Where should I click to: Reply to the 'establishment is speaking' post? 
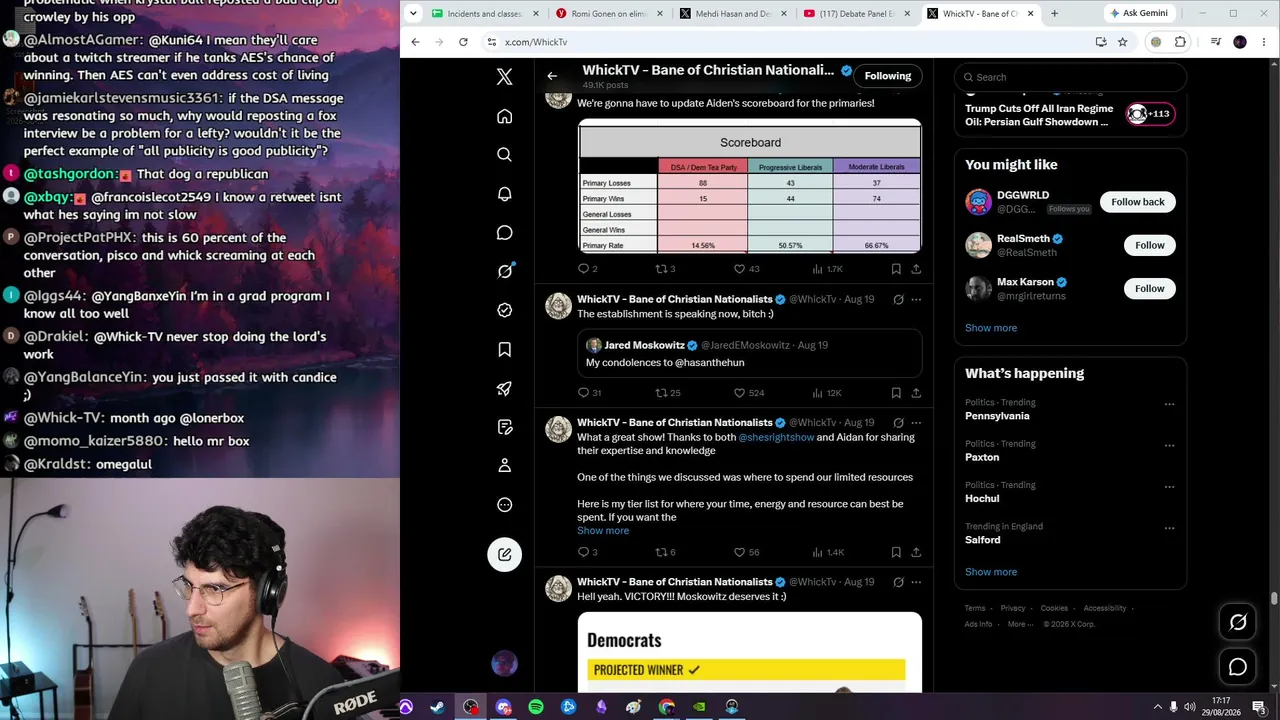pos(584,393)
